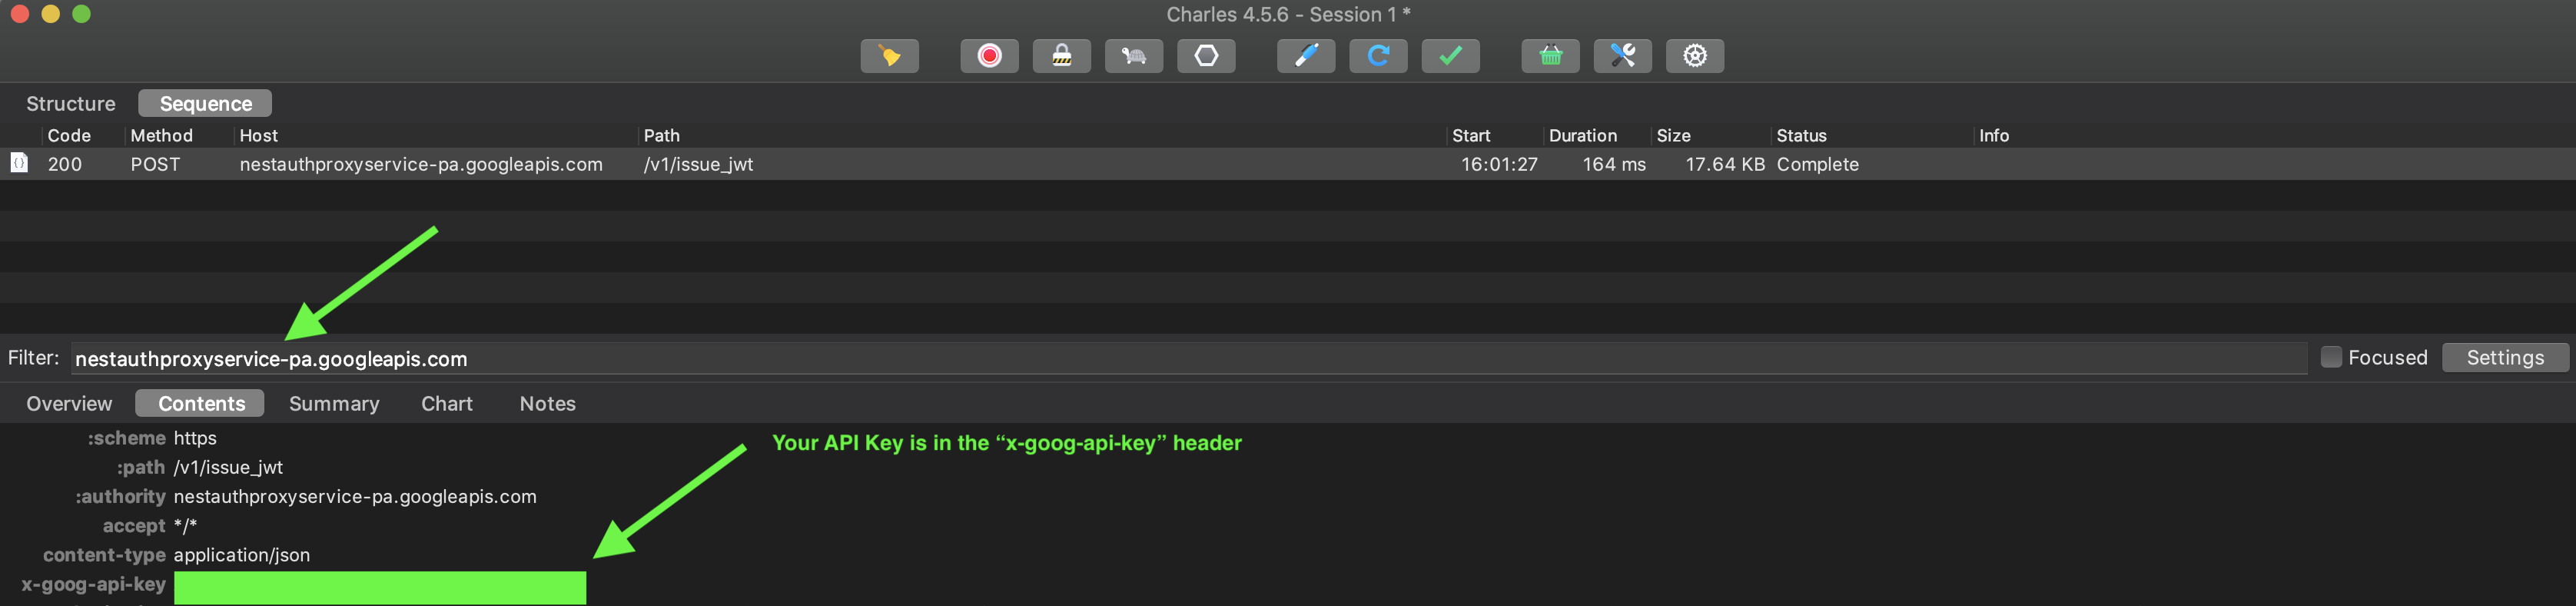Sort by the Status column header

[x=1801, y=136]
